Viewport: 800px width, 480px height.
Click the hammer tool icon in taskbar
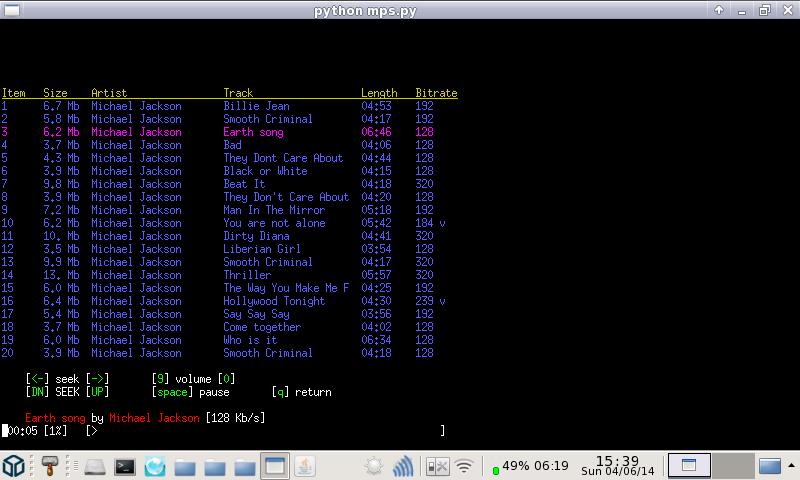coord(49,466)
